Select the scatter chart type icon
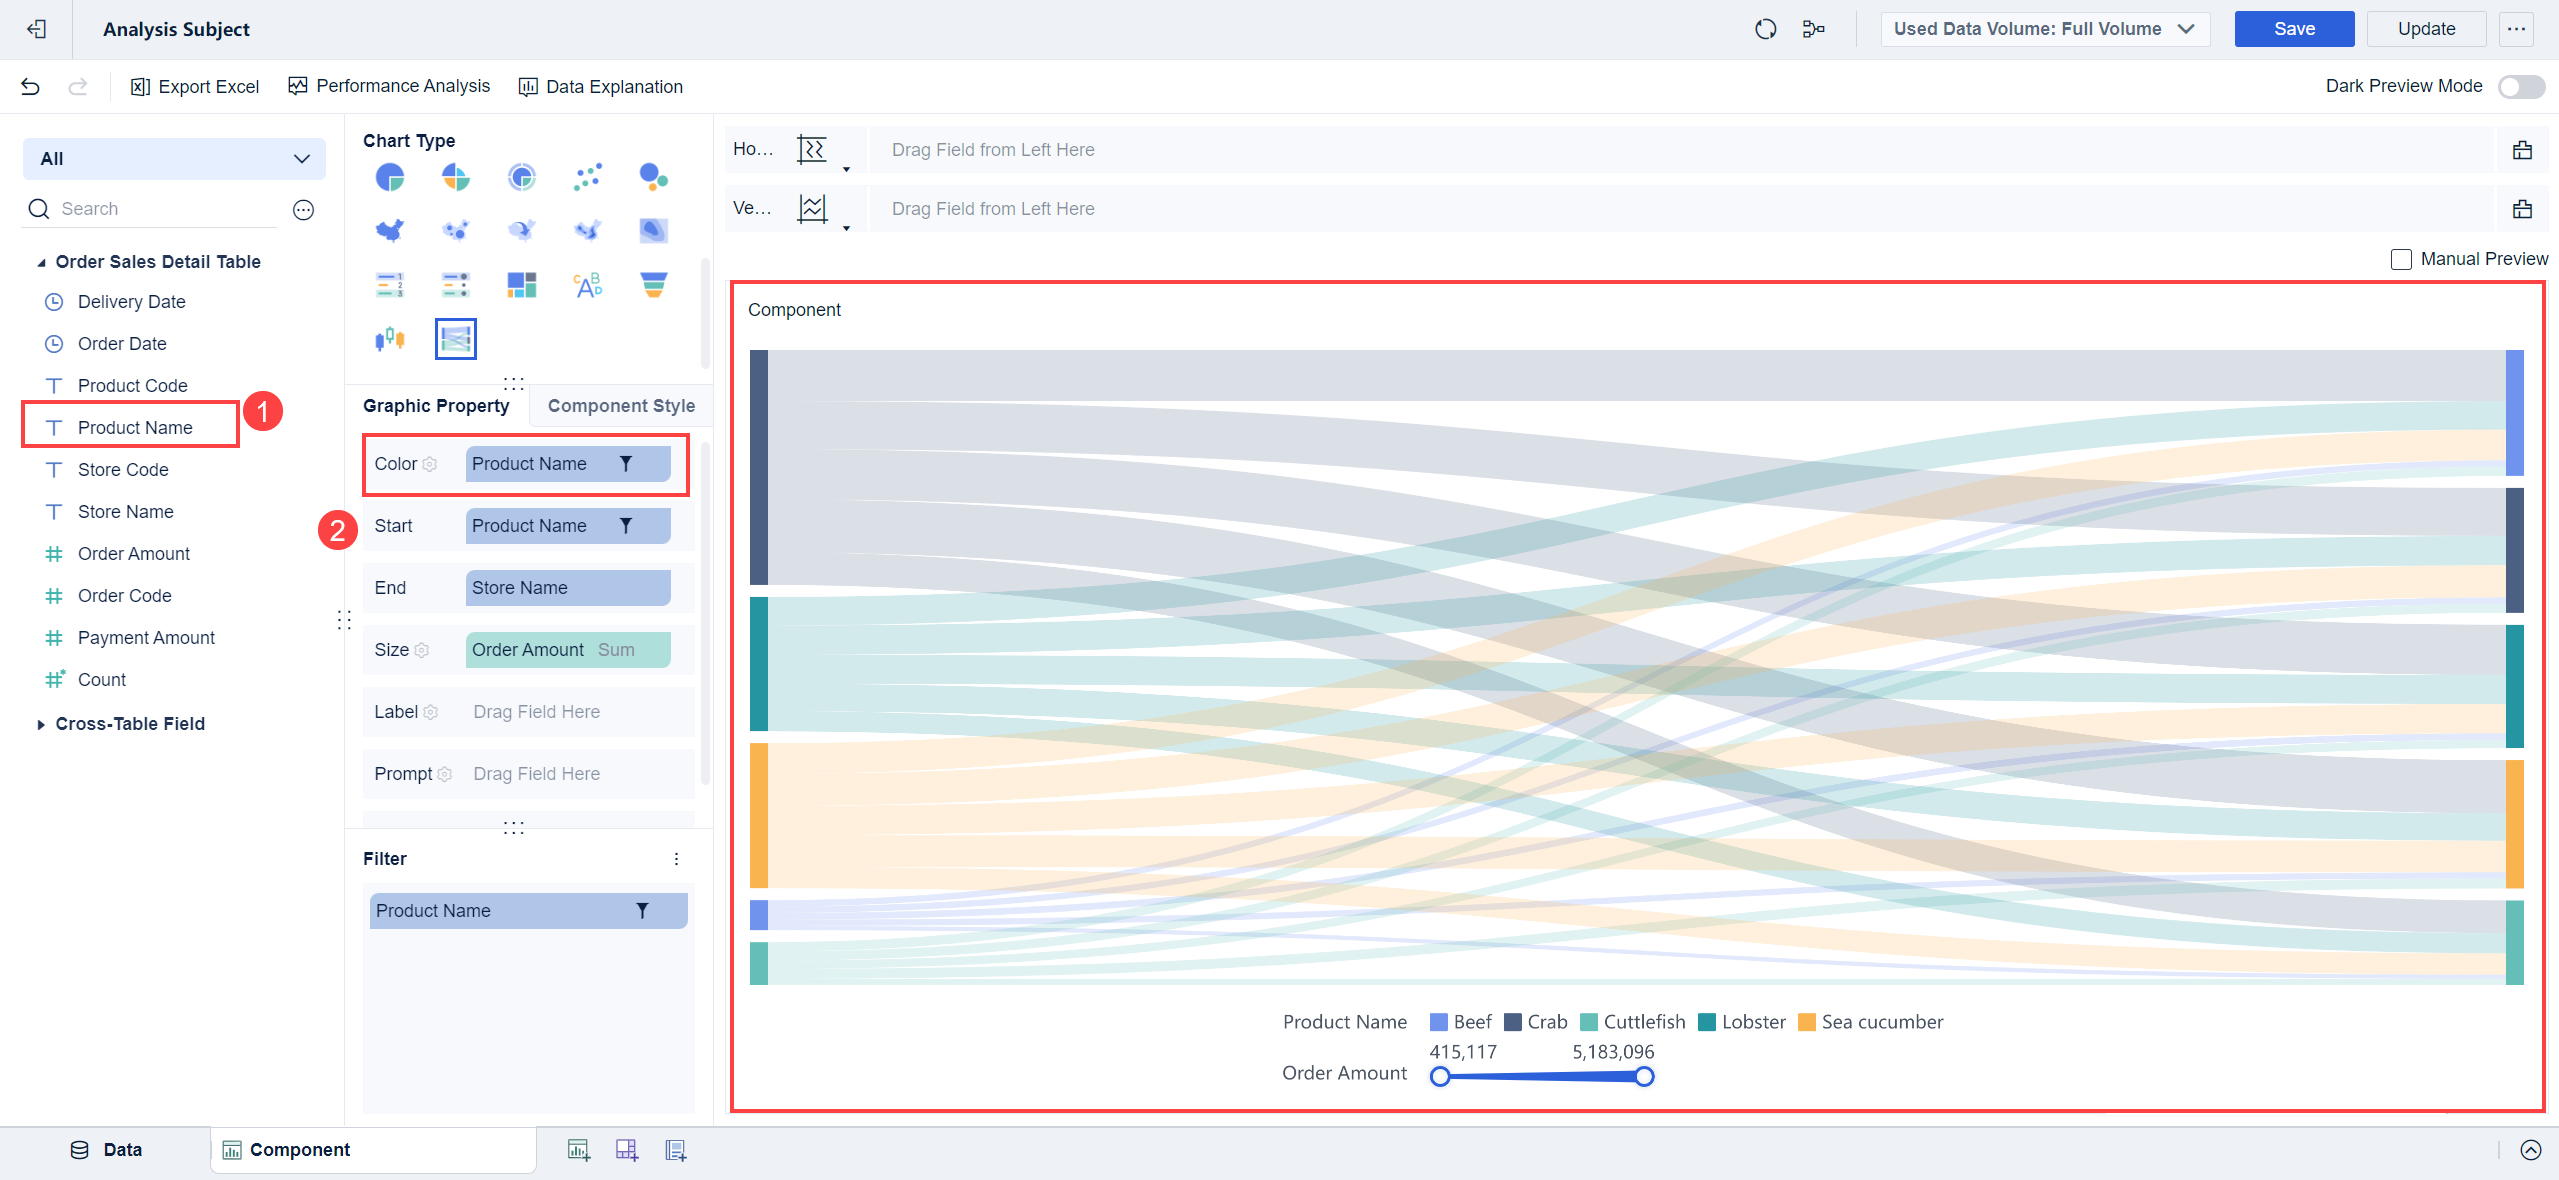The height and width of the screenshot is (1180, 2559). [x=587, y=178]
